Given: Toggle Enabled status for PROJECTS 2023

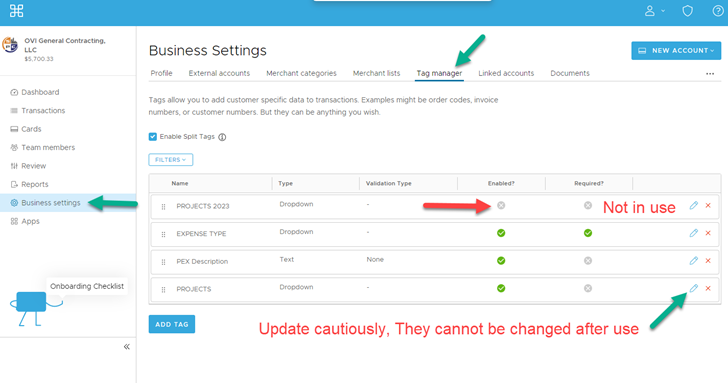Looking at the screenshot, I should [x=501, y=205].
